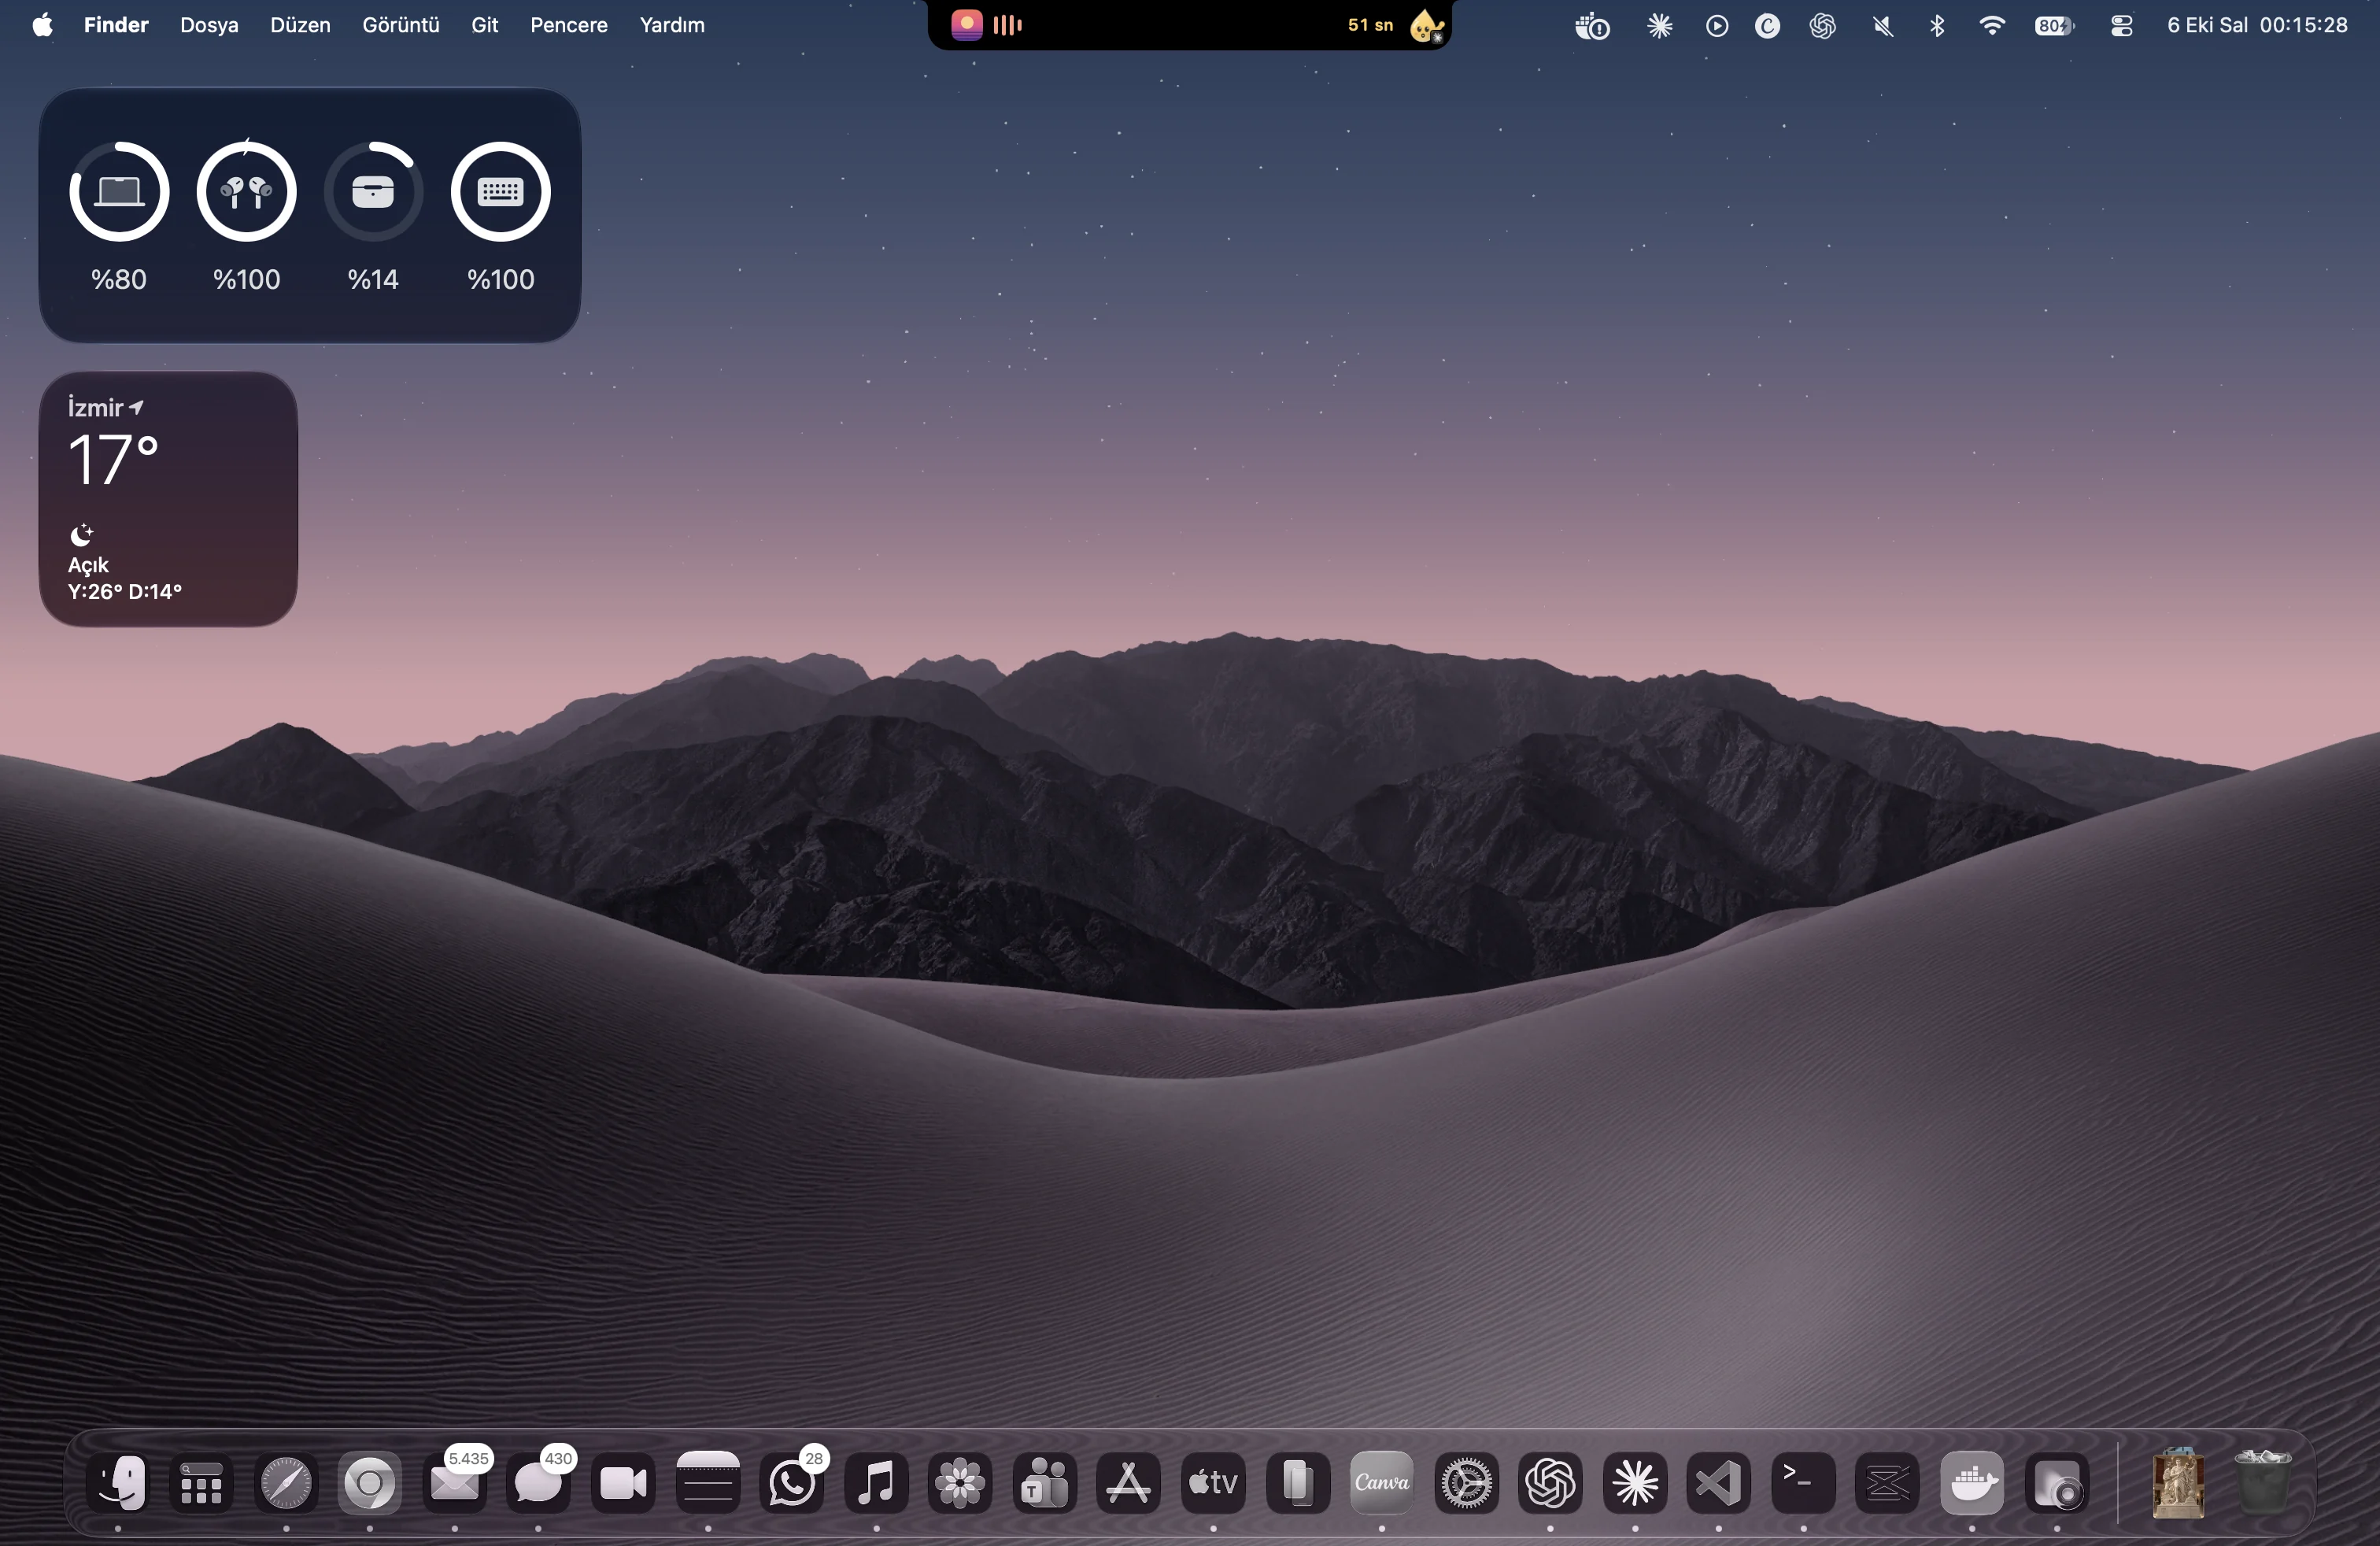Toggle muted sound icon in menu bar
Image resolution: width=2380 pixels, height=1546 pixels.
(x=1883, y=26)
